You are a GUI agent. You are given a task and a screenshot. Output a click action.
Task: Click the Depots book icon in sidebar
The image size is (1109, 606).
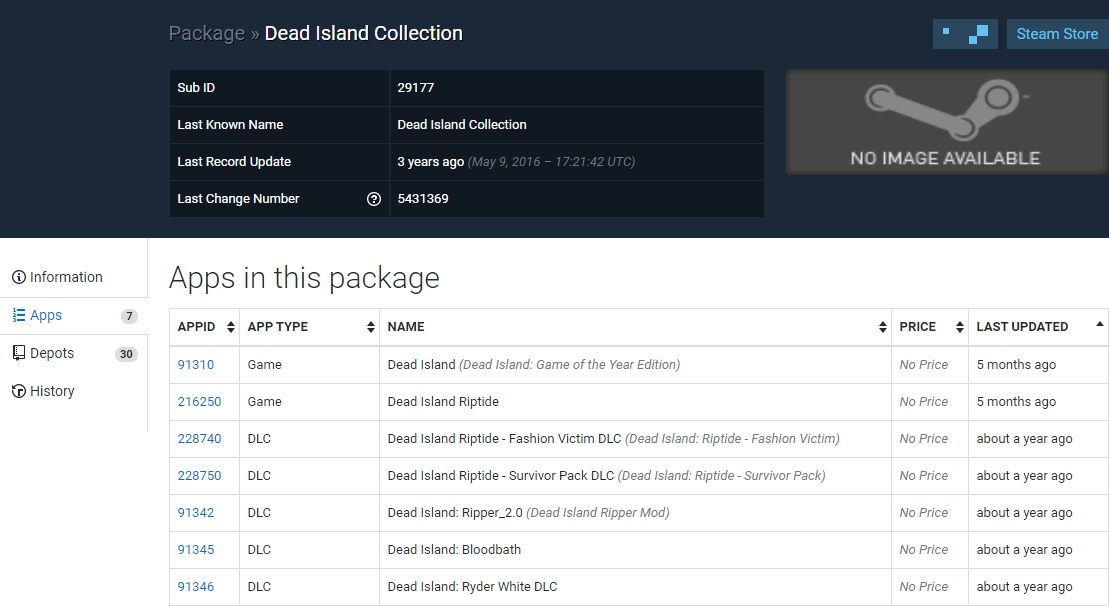[x=19, y=353]
